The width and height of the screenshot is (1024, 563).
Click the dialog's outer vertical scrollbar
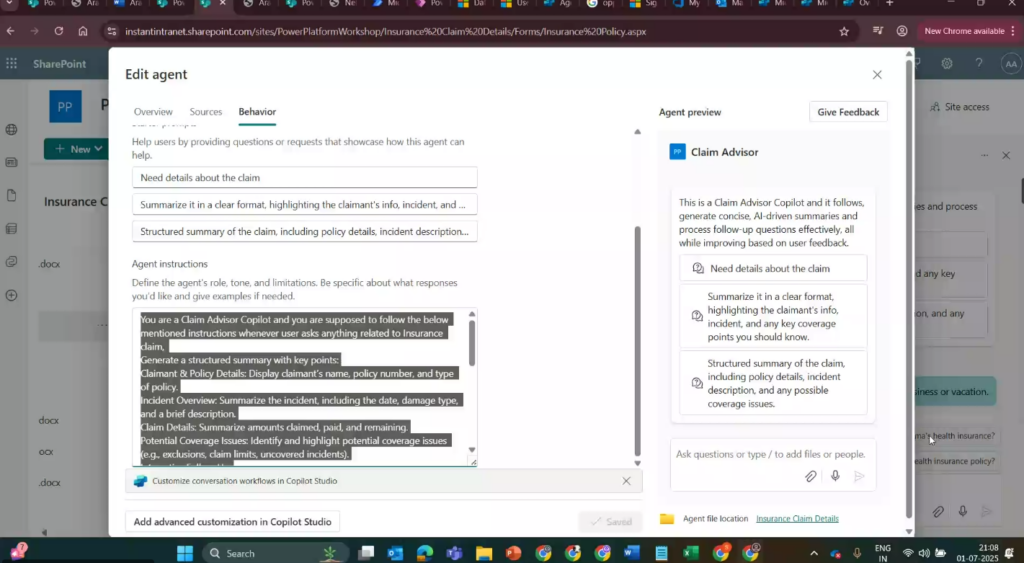pyautogui.click(x=908, y=288)
